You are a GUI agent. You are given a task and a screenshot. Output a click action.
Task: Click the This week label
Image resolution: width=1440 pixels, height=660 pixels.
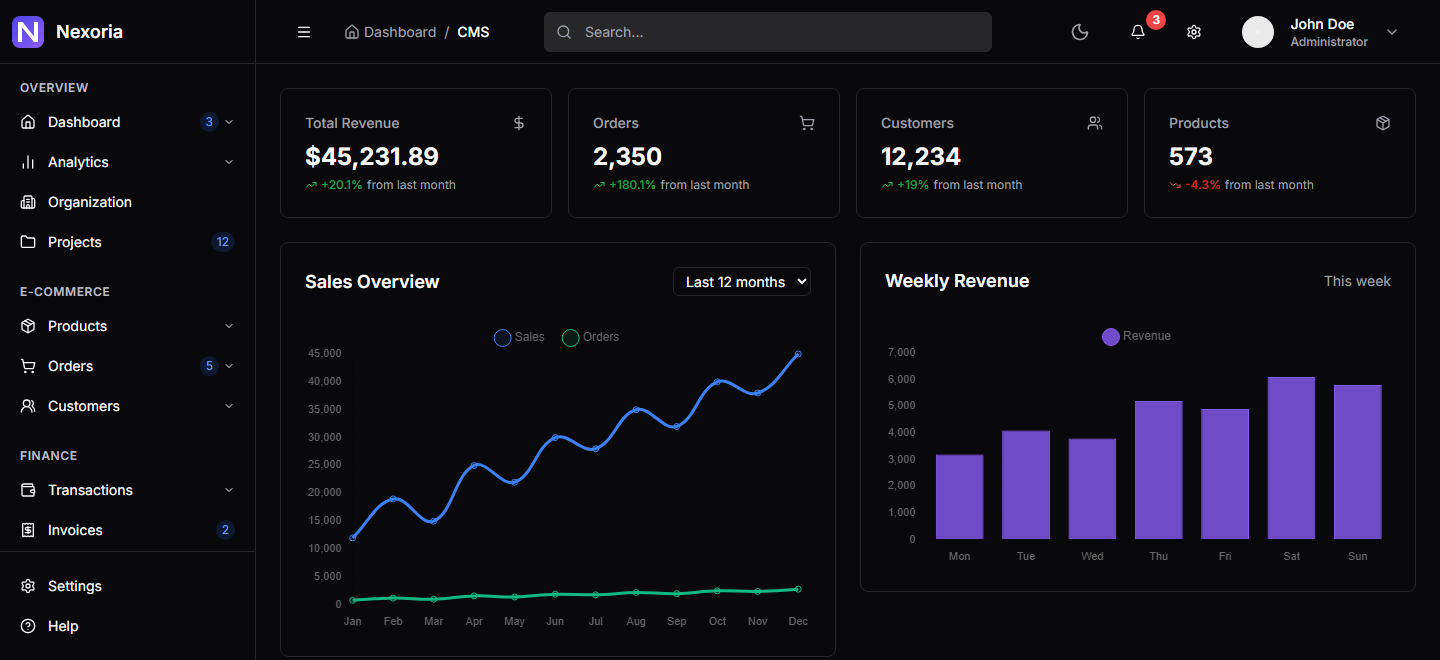tap(1357, 281)
